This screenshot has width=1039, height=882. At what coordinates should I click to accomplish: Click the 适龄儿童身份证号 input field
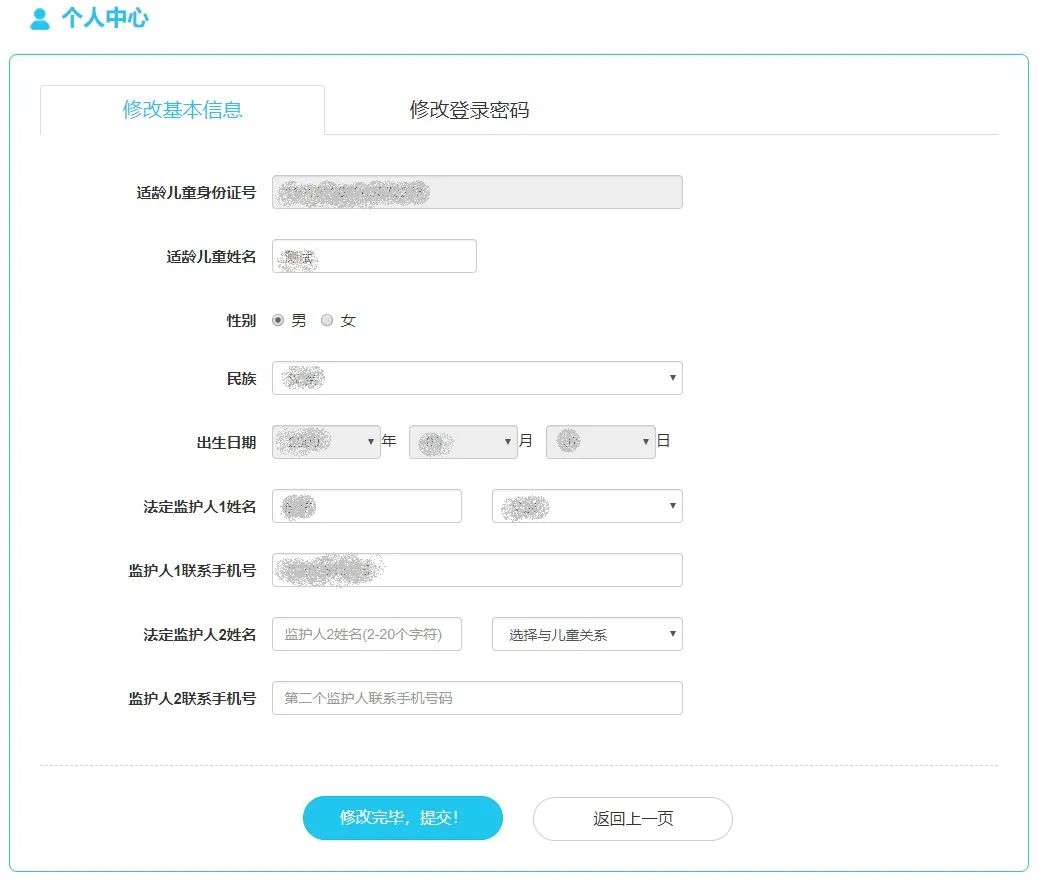coord(477,192)
